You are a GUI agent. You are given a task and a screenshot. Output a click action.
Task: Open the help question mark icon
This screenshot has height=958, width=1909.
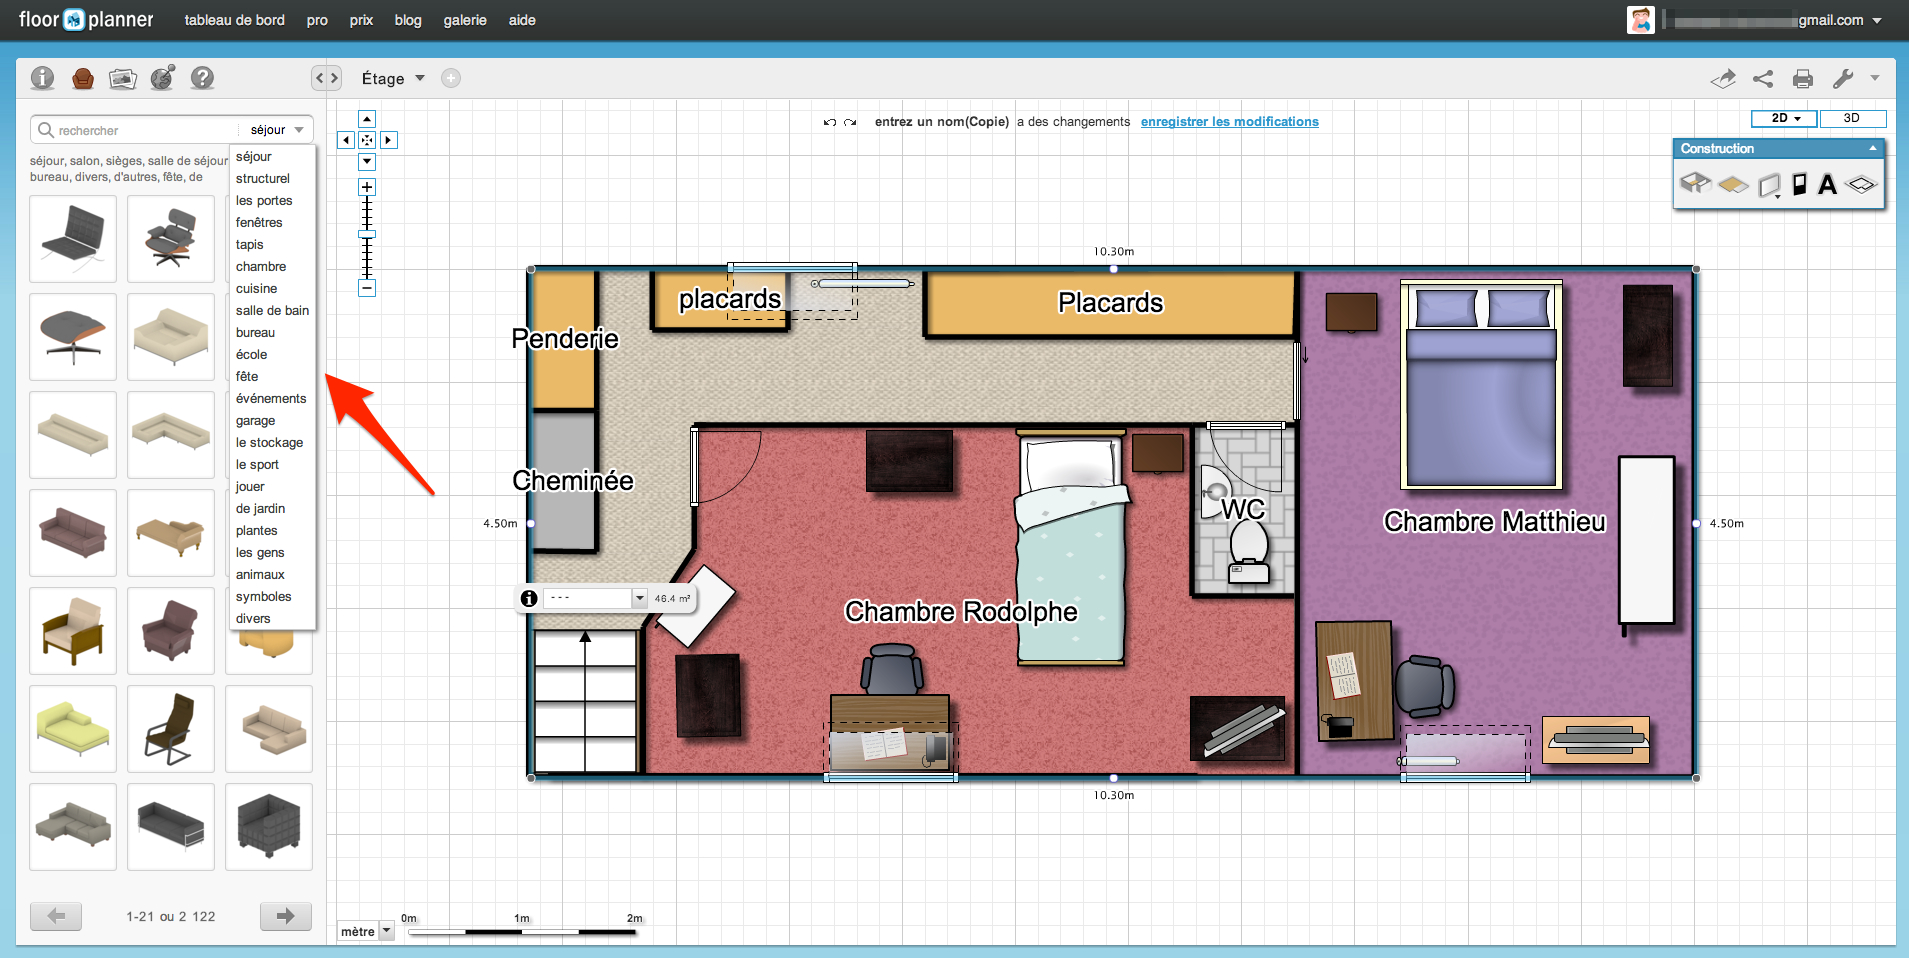[x=202, y=77]
